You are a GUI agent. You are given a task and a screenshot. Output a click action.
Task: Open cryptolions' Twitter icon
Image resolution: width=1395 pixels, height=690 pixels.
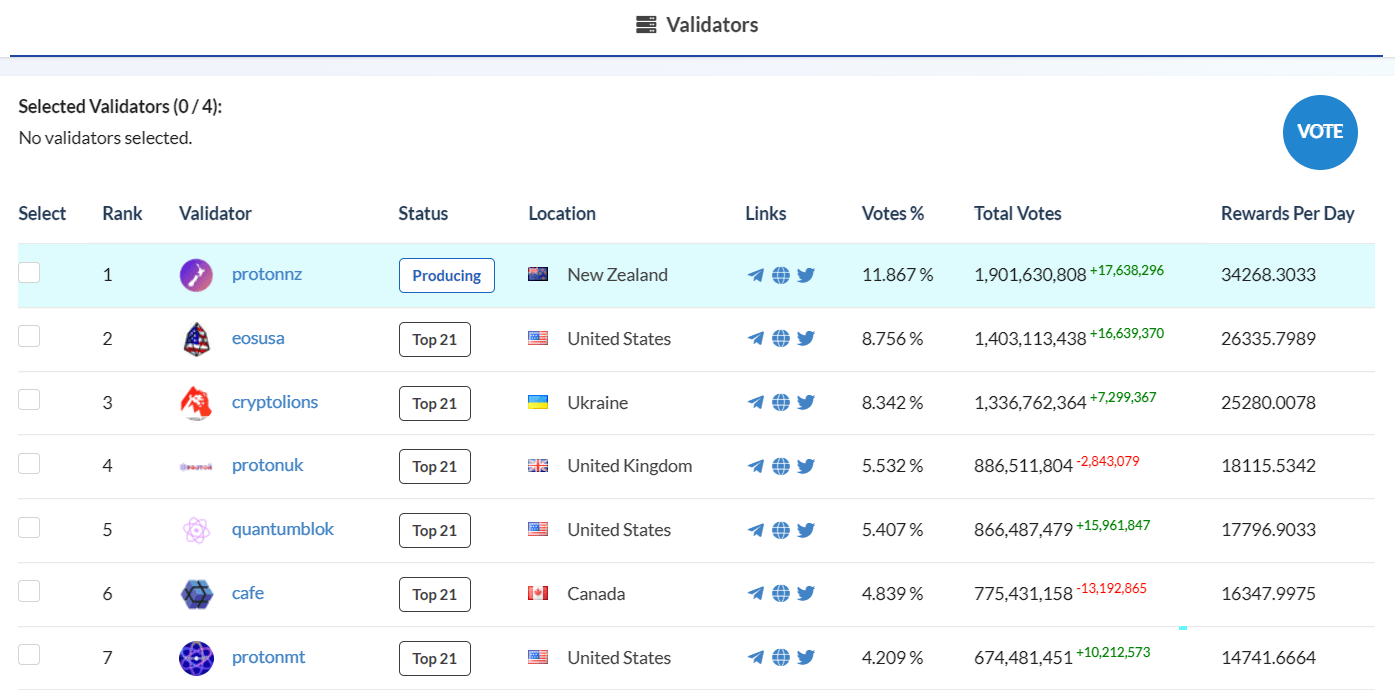(x=806, y=403)
